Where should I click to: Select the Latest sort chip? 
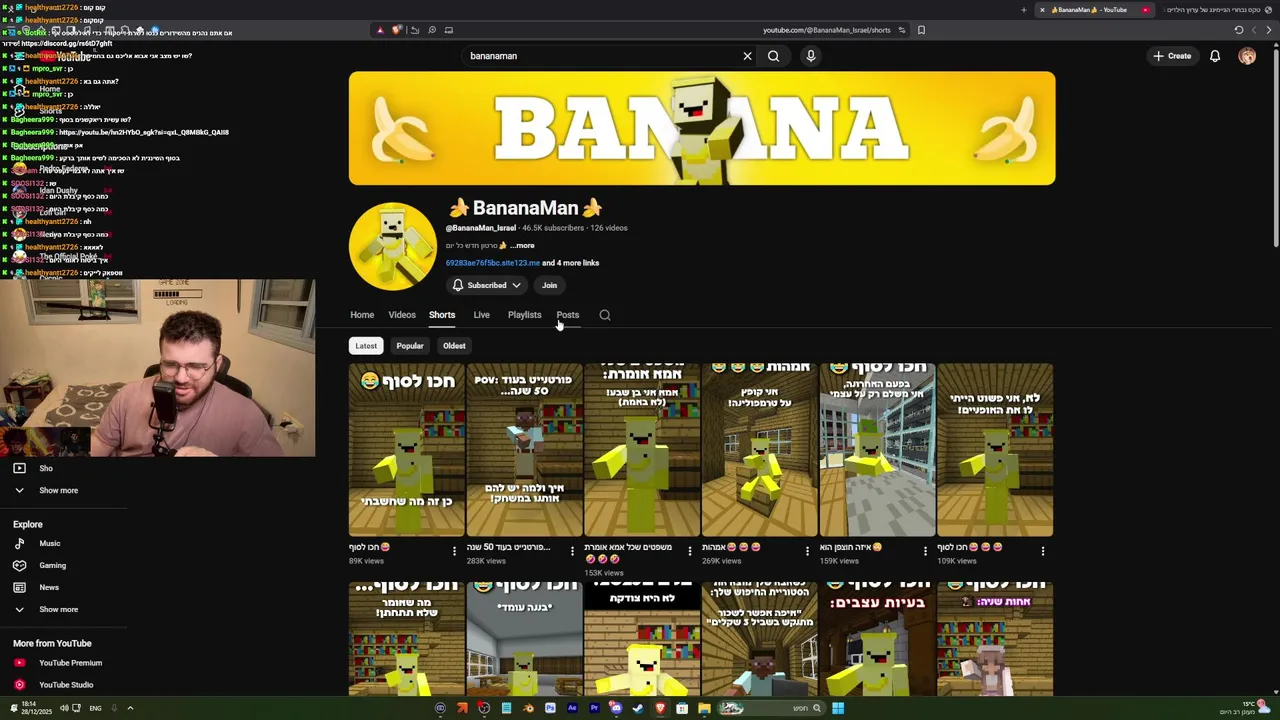[366, 346]
